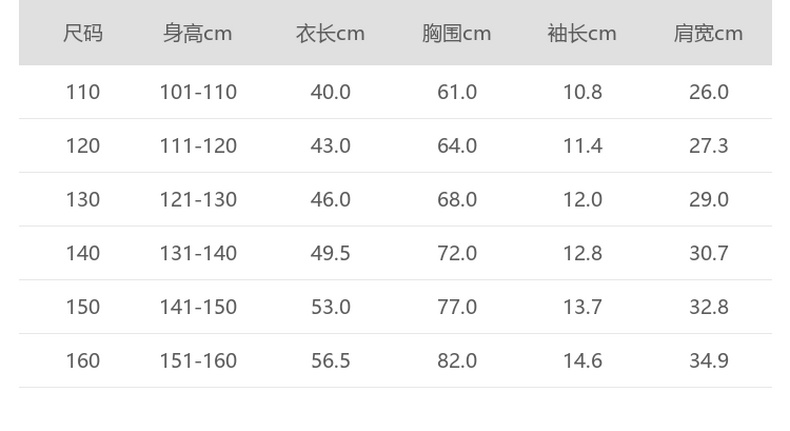This screenshot has height=431, width=790.
Task: Click the 胸围cm column header
Action: pos(456,33)
